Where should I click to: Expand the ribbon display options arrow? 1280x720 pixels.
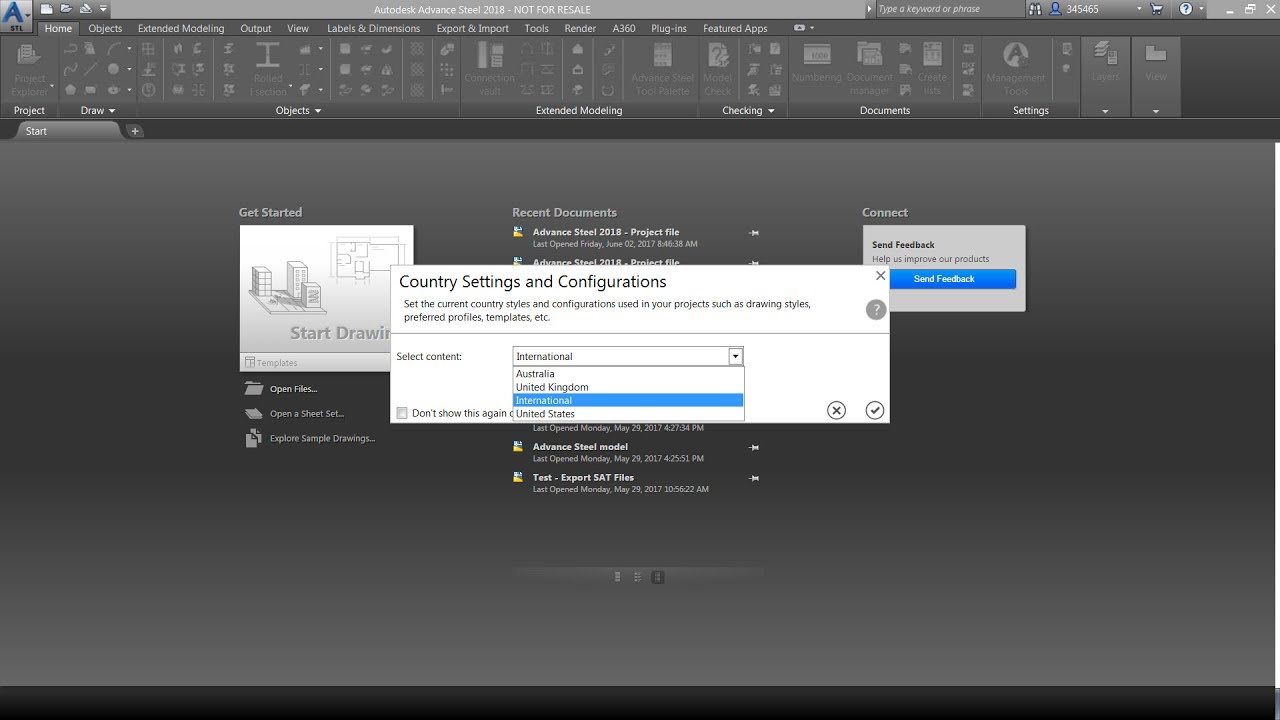[812, 28]
